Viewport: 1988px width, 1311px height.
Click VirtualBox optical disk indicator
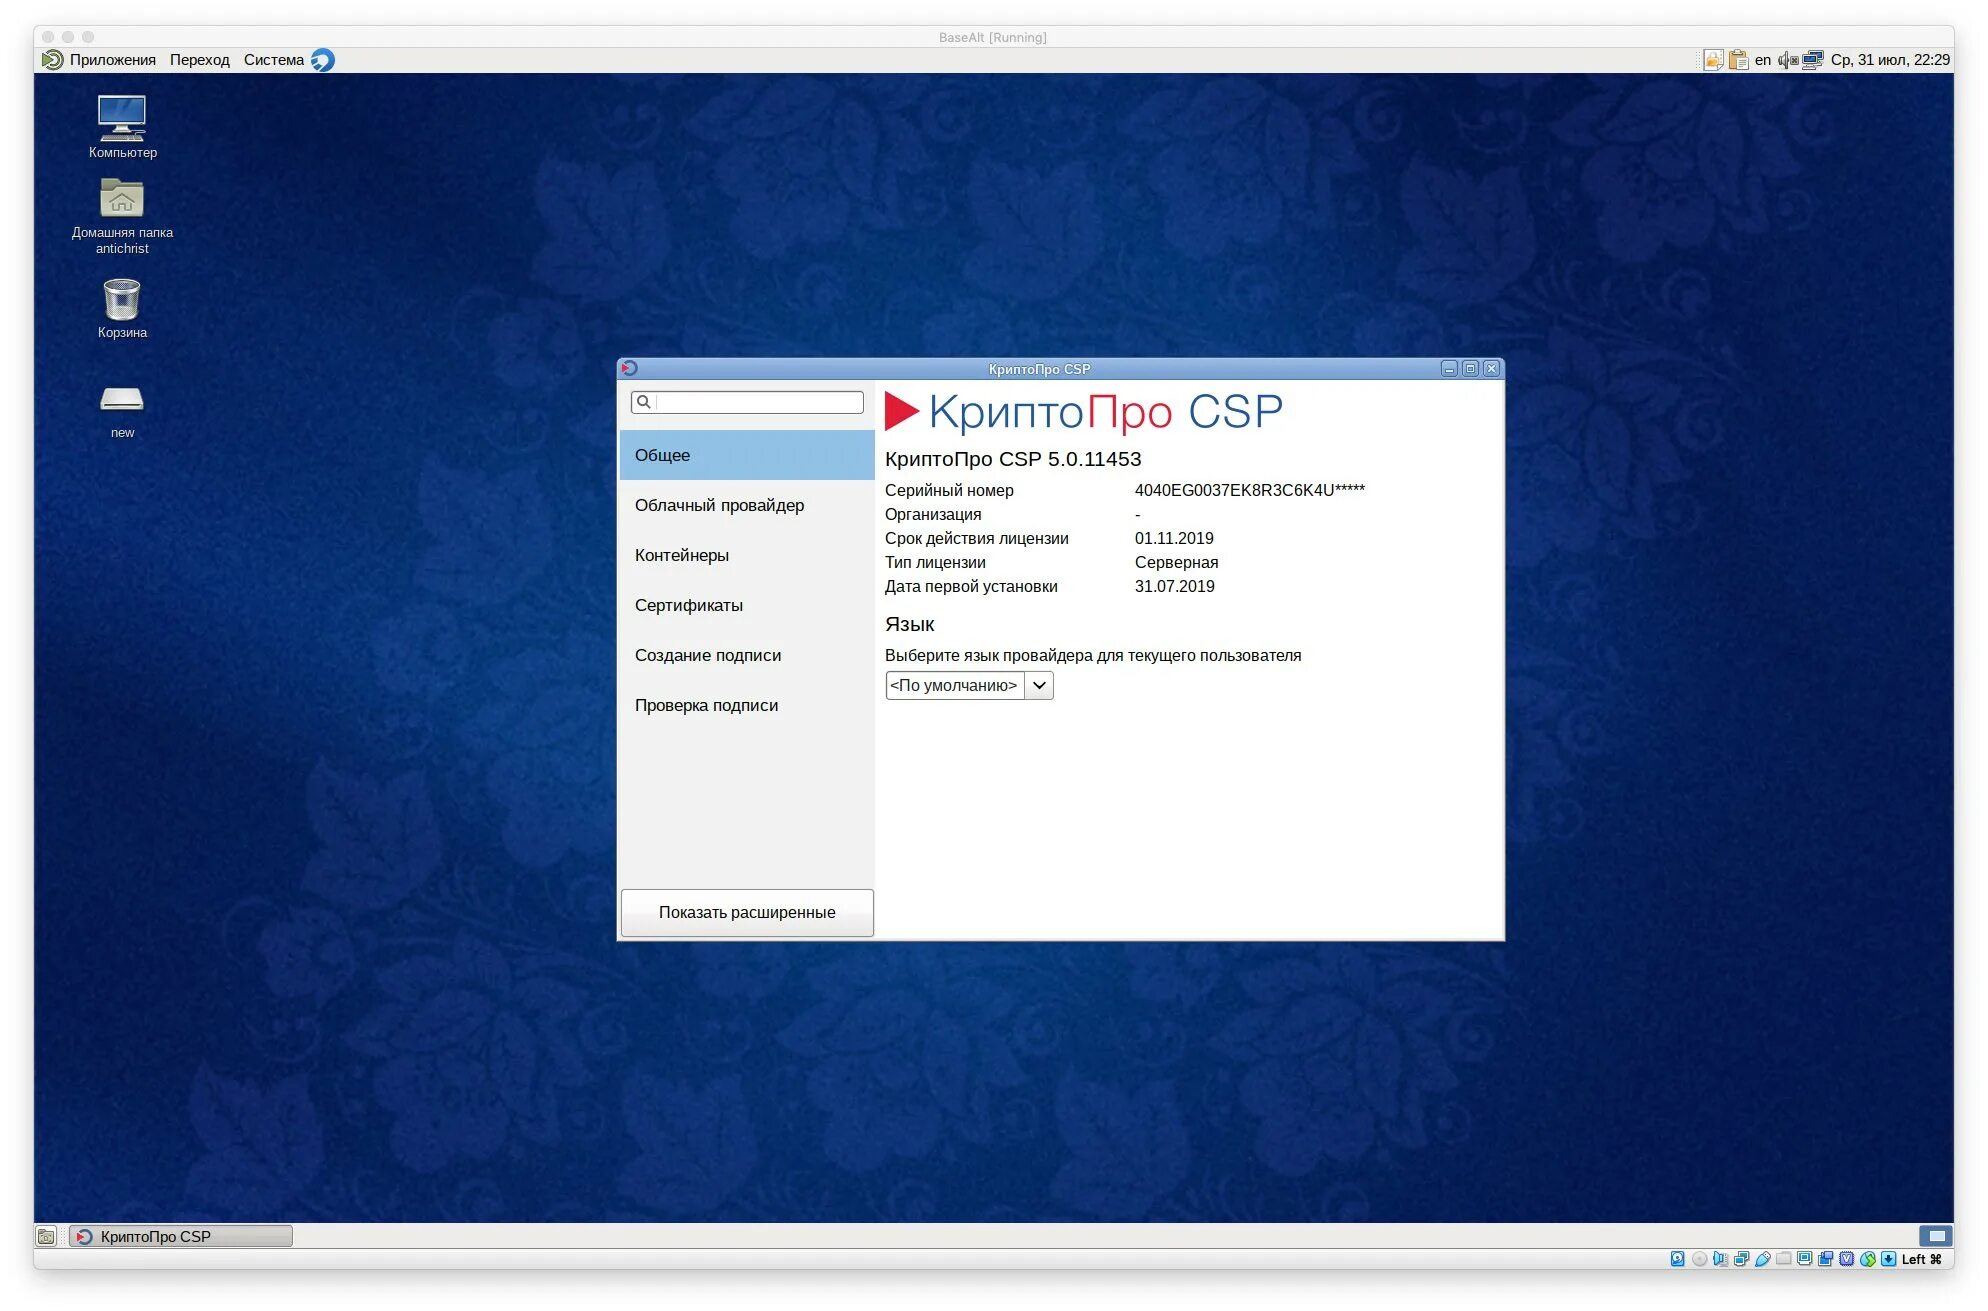1699,1259
